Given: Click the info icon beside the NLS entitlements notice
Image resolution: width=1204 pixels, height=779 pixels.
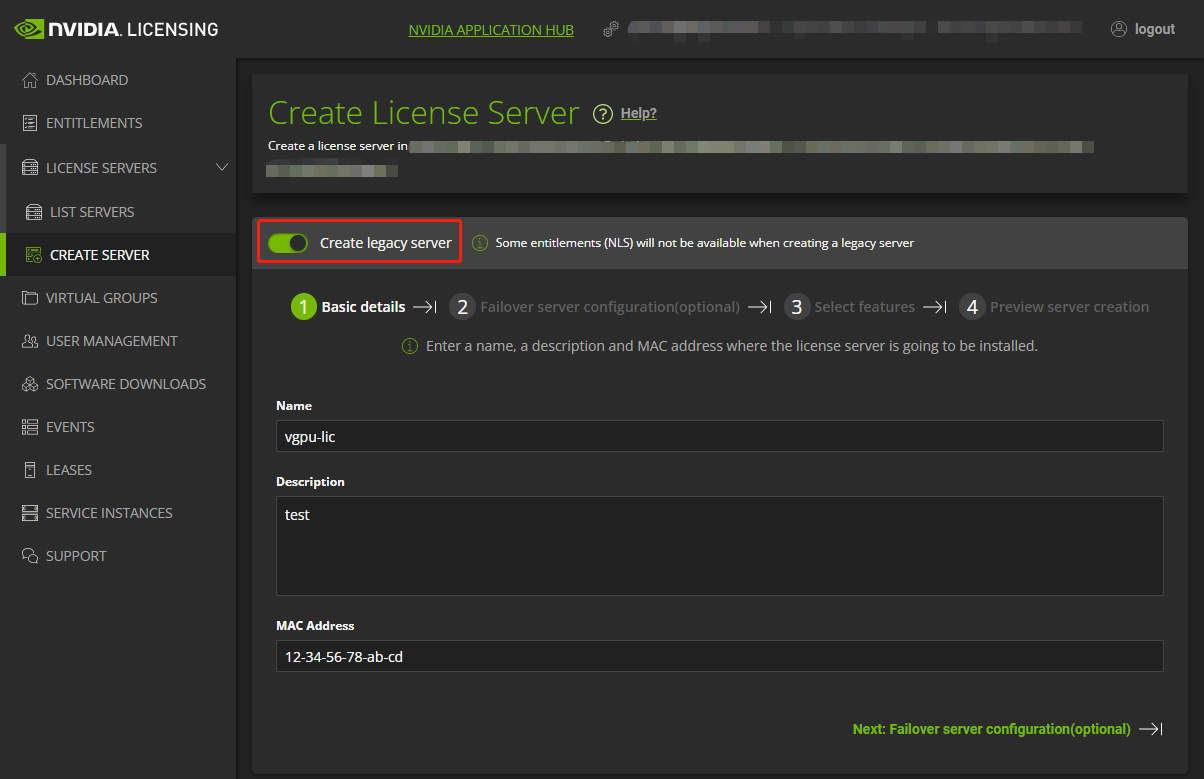Looking at the screenshot, I should 480,243.
